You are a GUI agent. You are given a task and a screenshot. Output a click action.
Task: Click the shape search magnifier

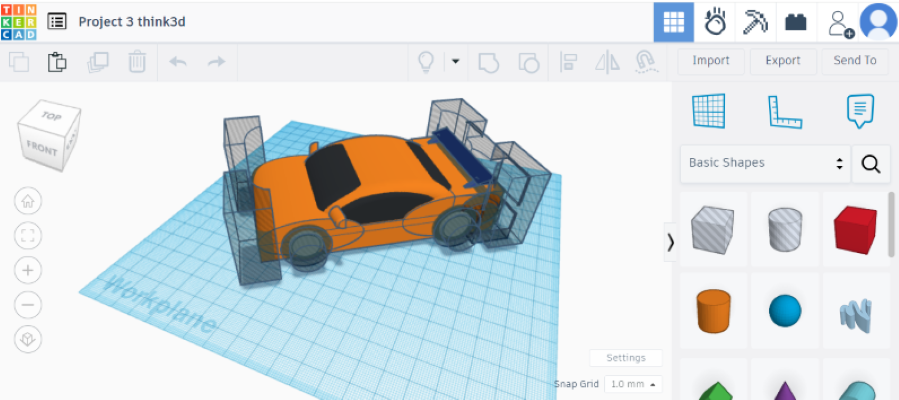pos(870,164)
